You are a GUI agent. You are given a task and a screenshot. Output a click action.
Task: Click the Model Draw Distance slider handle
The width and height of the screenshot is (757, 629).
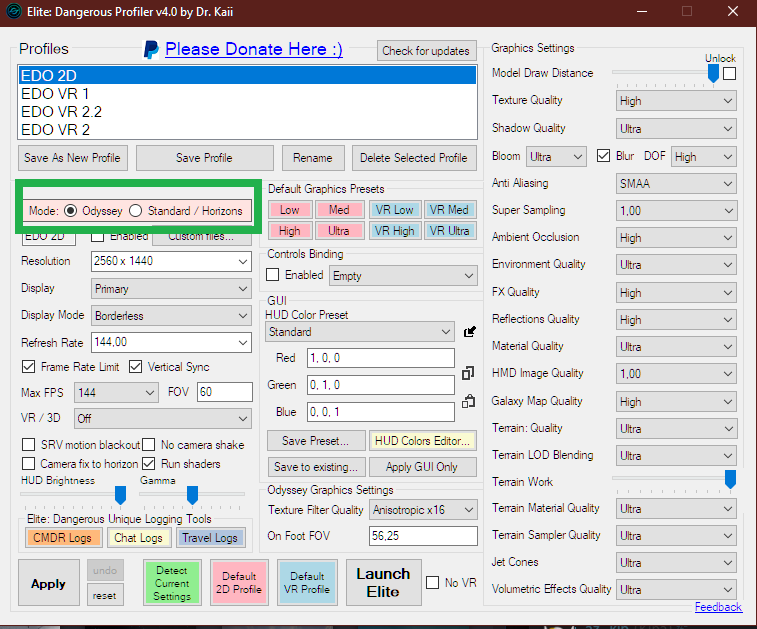pos(713,73)
